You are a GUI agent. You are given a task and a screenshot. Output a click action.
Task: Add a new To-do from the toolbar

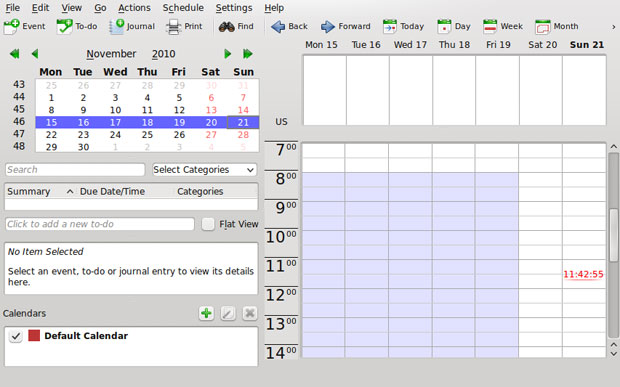(x=77, y=26)
